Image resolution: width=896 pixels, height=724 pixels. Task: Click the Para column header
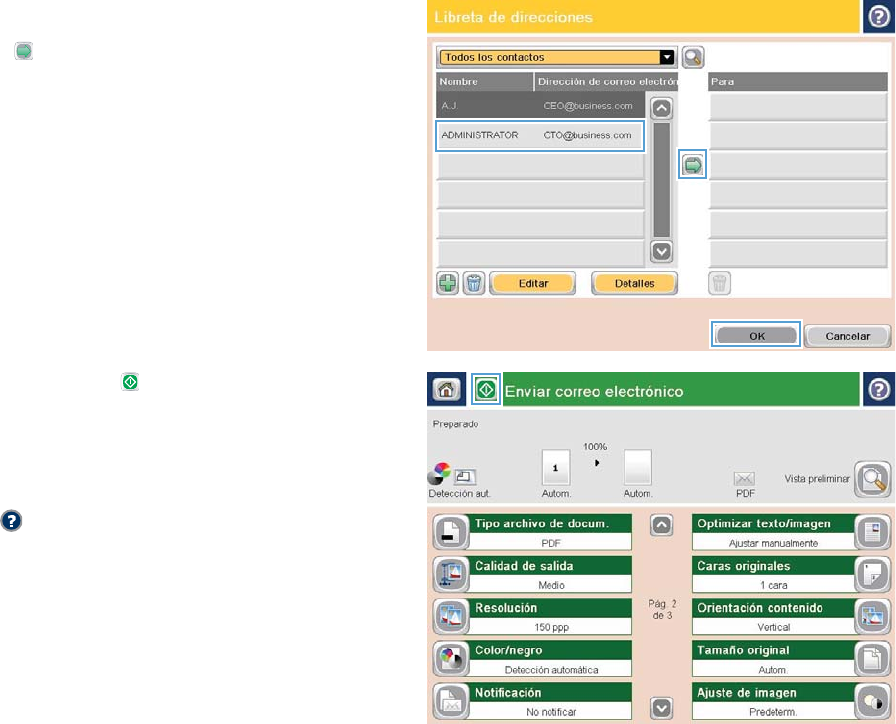coord(798,82)
